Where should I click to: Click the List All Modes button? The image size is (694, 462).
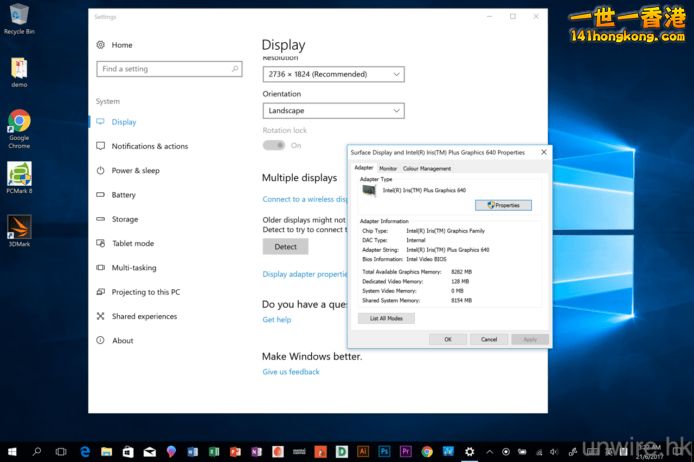point(386,318)
